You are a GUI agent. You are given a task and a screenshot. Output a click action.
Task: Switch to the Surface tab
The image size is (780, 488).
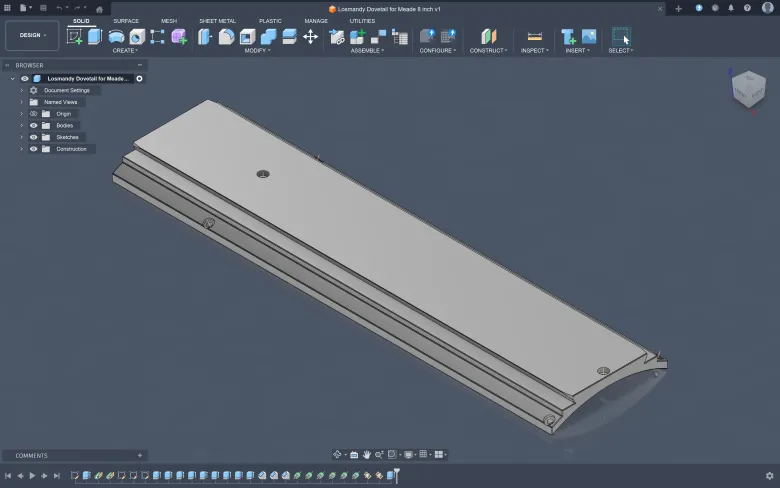126,20
